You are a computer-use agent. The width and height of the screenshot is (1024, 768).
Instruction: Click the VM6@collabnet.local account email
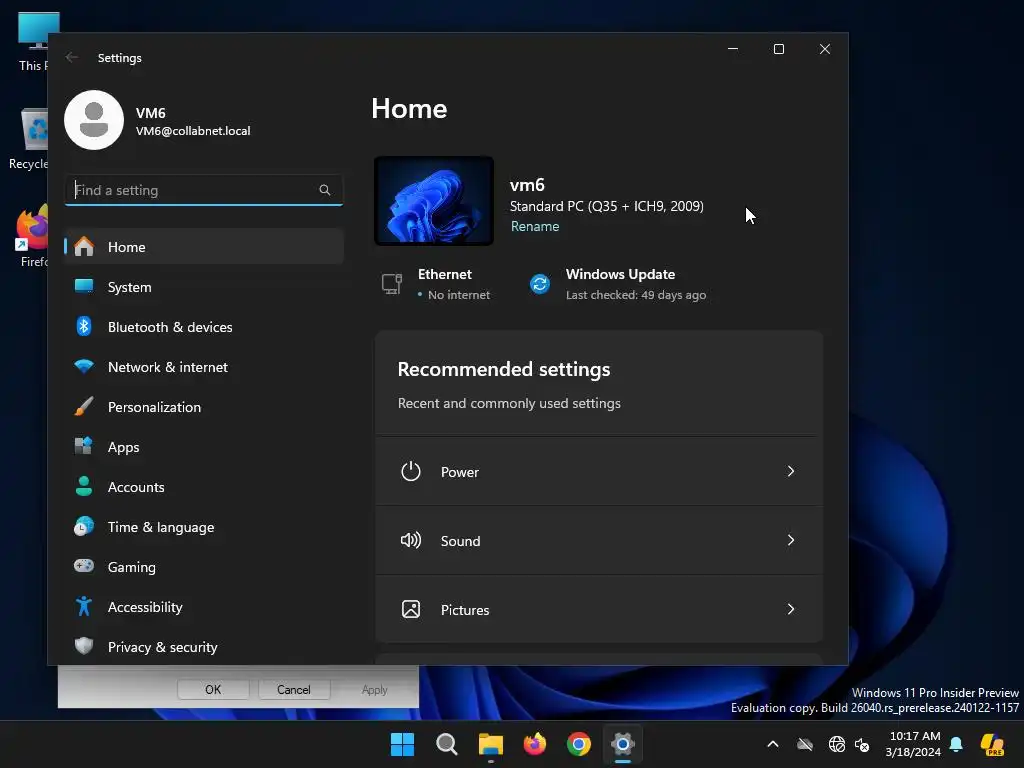click(x=193, y=131)
